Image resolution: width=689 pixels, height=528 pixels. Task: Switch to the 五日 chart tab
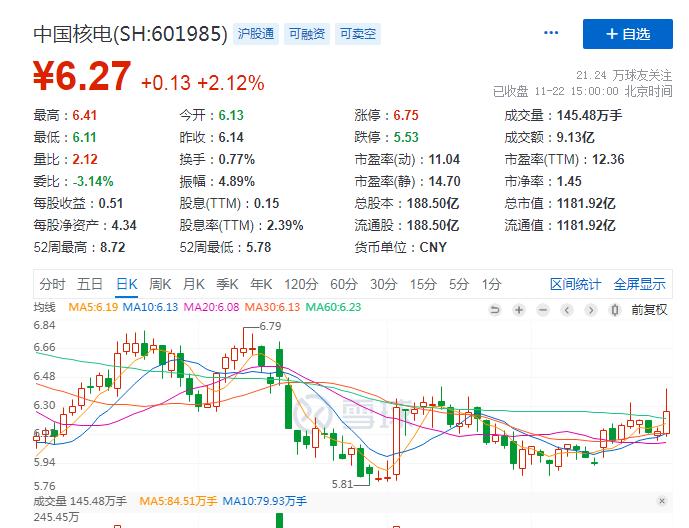click(90, 284)
